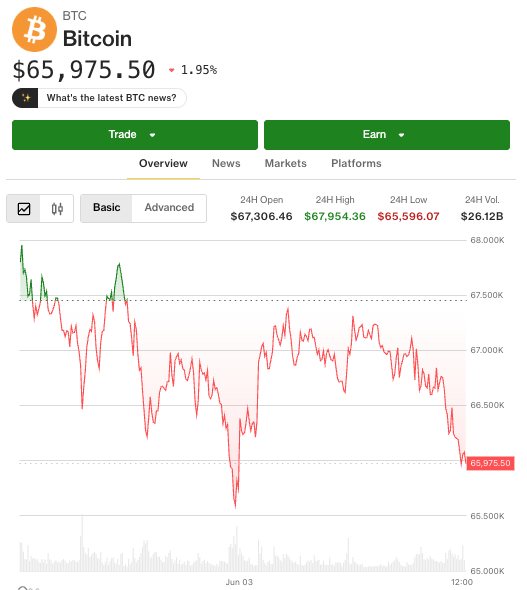Viewport: 527px width, 590px height.
Task: Click the $65,975.50 current price
Action: (x=84, y=70)
